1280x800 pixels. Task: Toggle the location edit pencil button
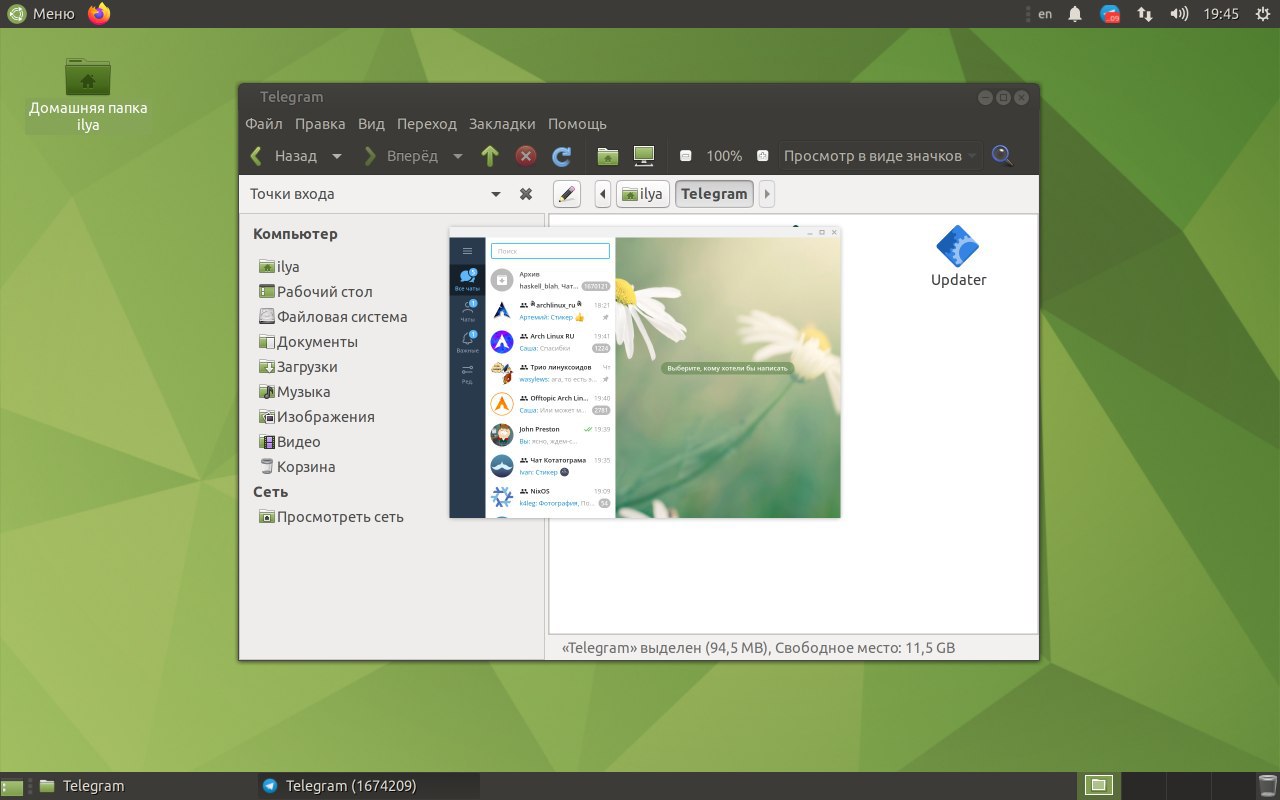(x=566, y=194)
